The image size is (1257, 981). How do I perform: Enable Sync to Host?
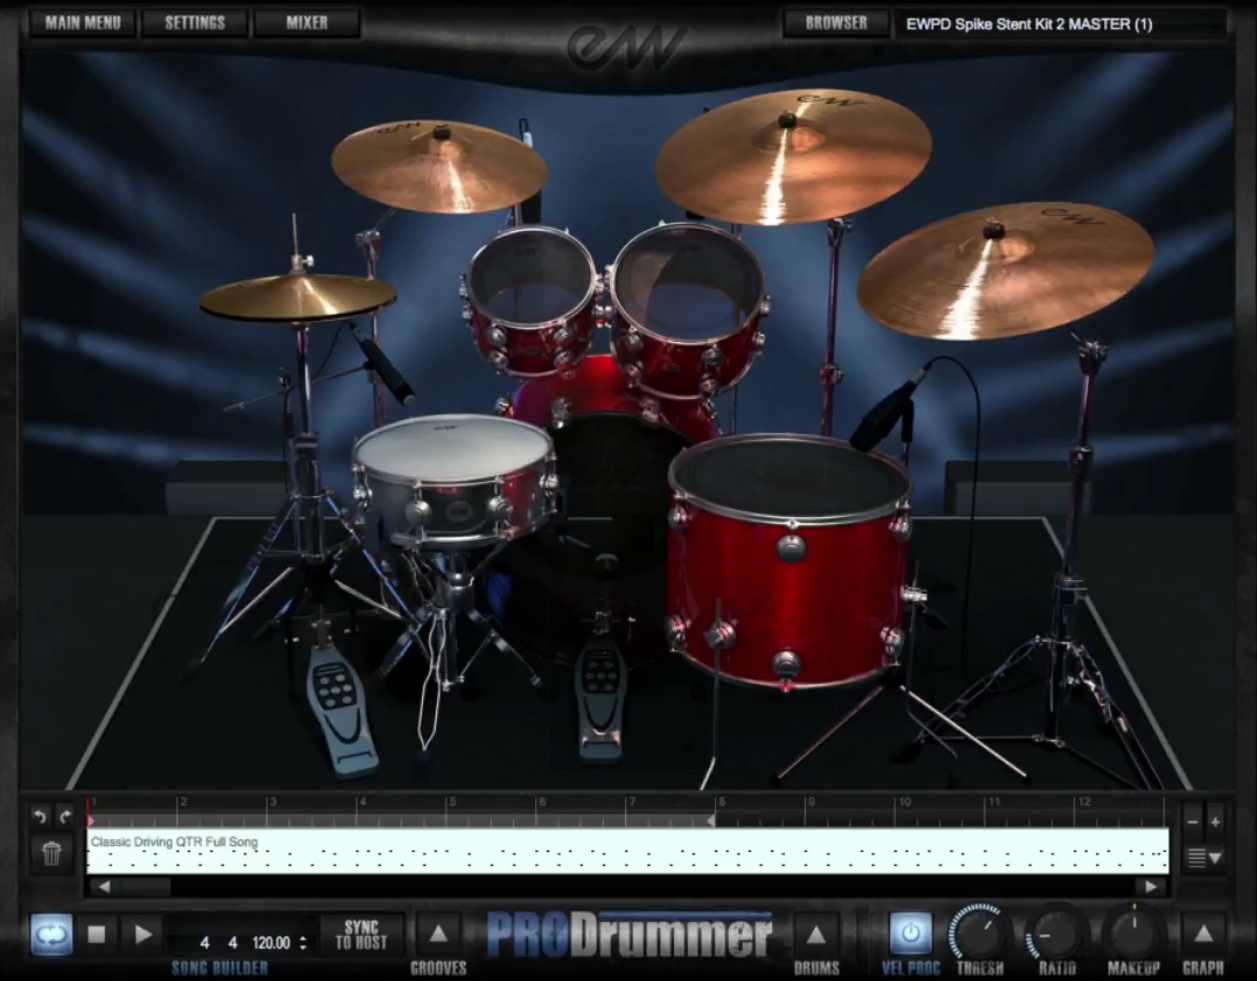coord(361,935)
